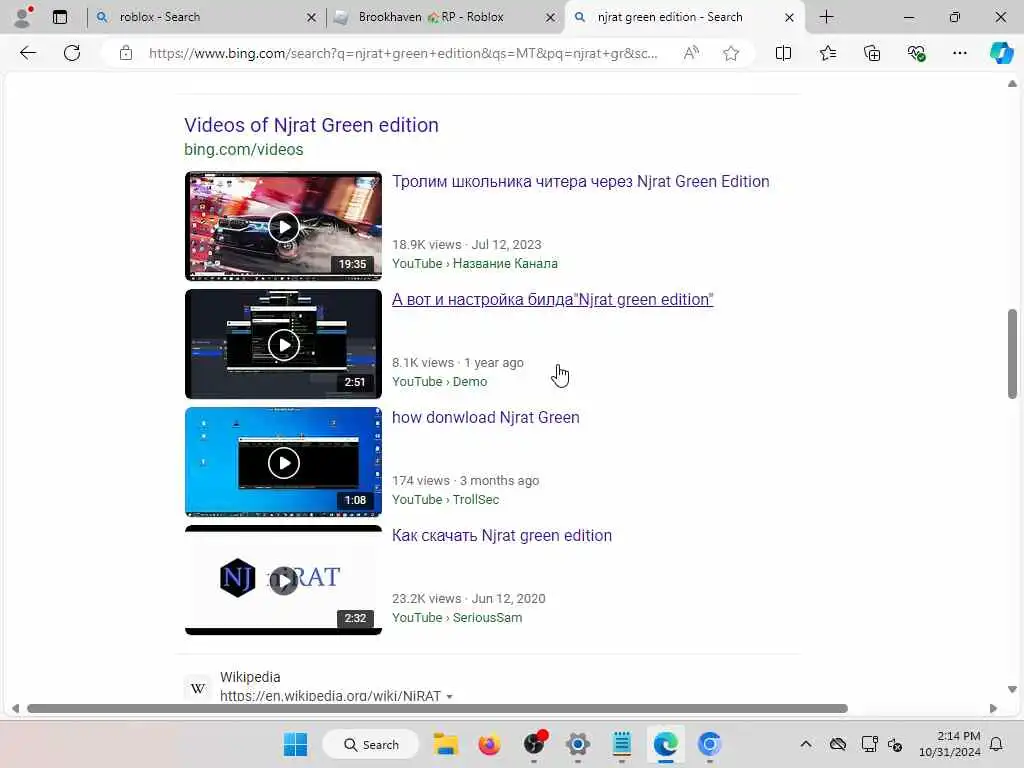Open a new tab with plus button

click(x=827, y=17)
